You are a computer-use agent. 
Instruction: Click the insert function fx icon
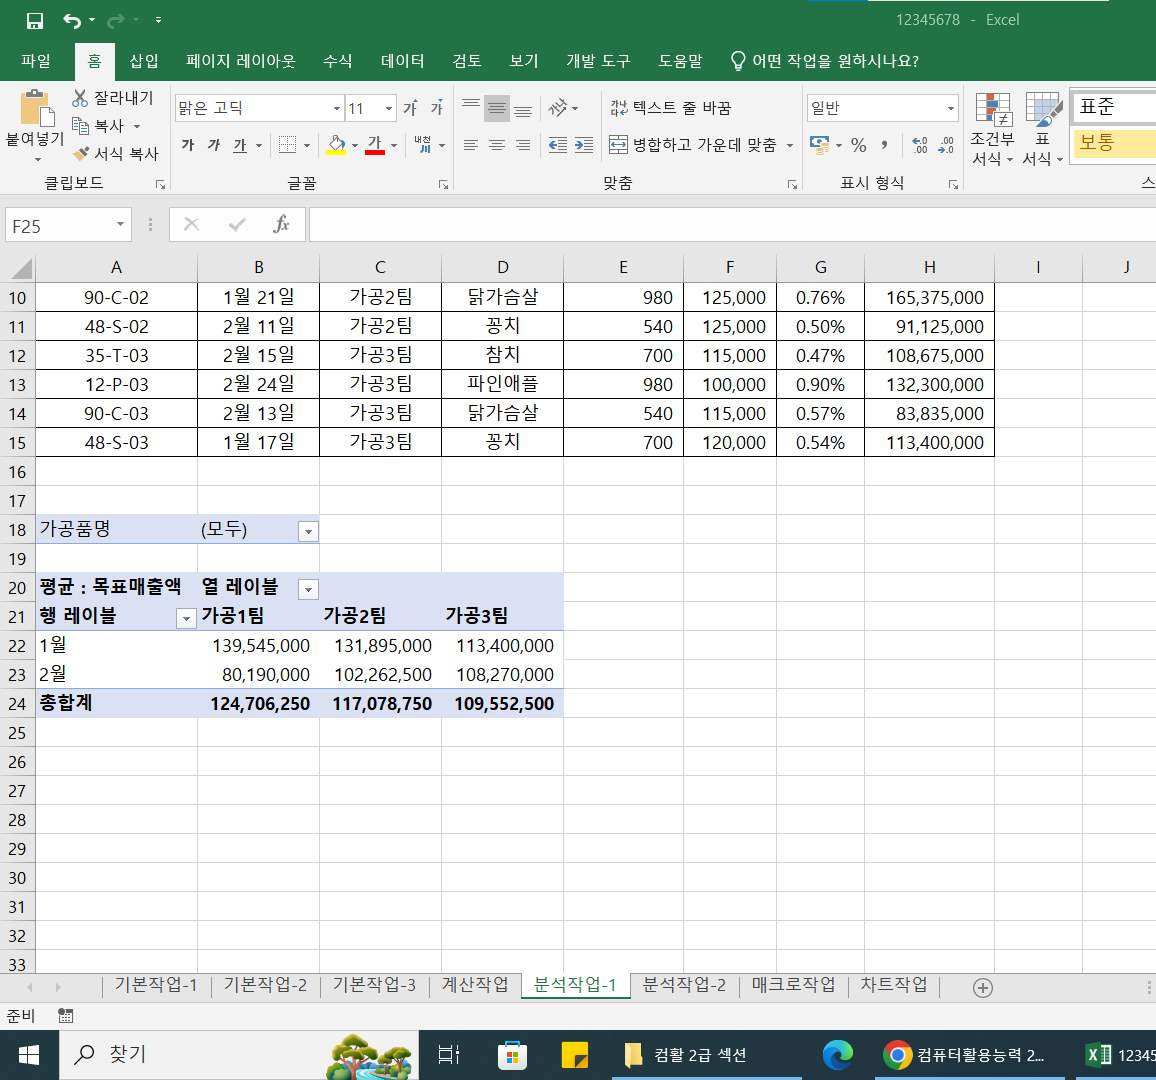[x=281, y=225]
